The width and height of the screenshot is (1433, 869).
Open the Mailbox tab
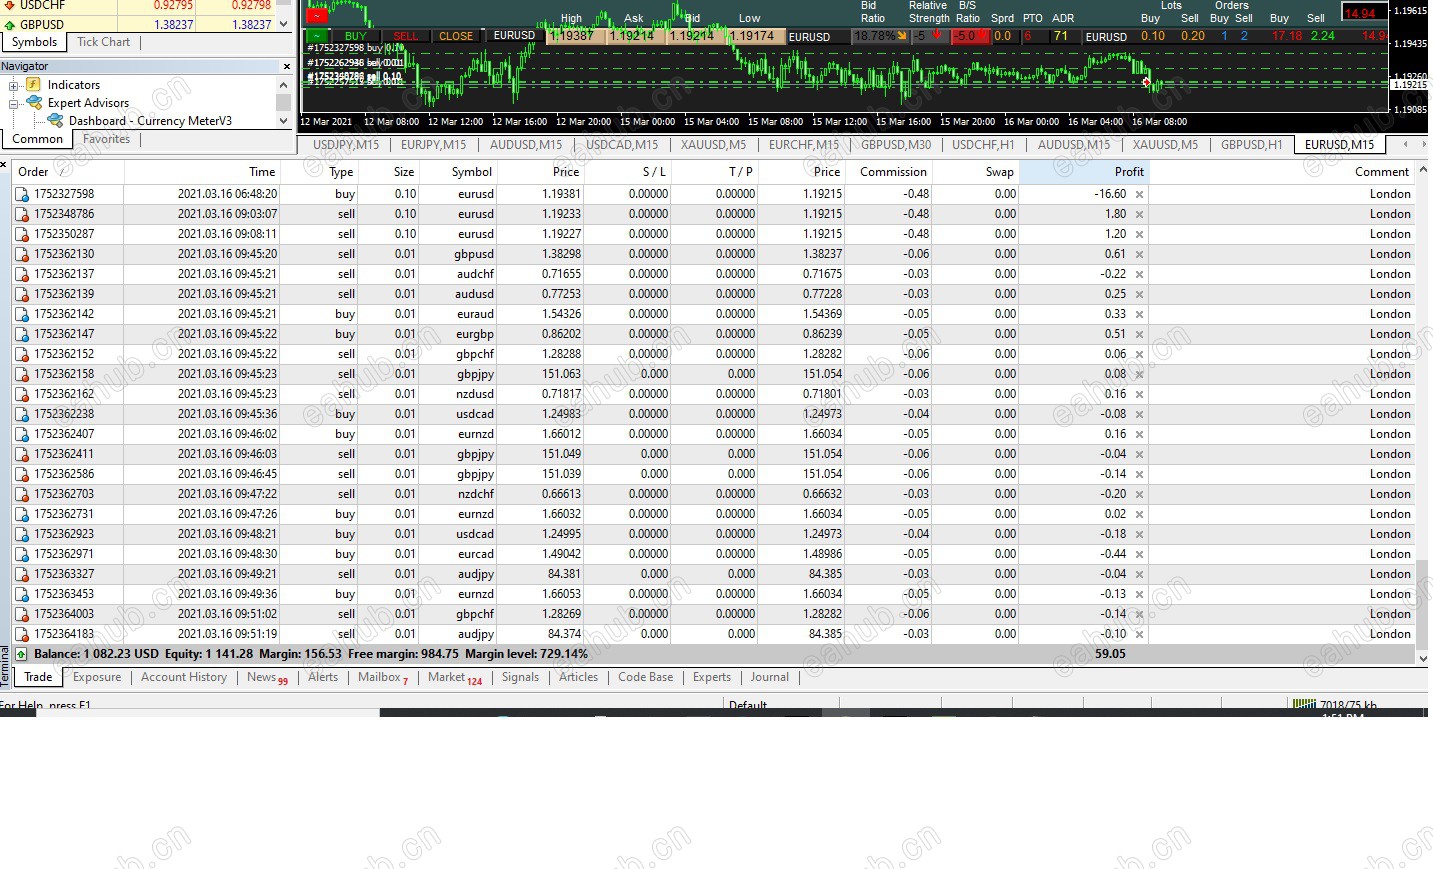click(383, 677)
